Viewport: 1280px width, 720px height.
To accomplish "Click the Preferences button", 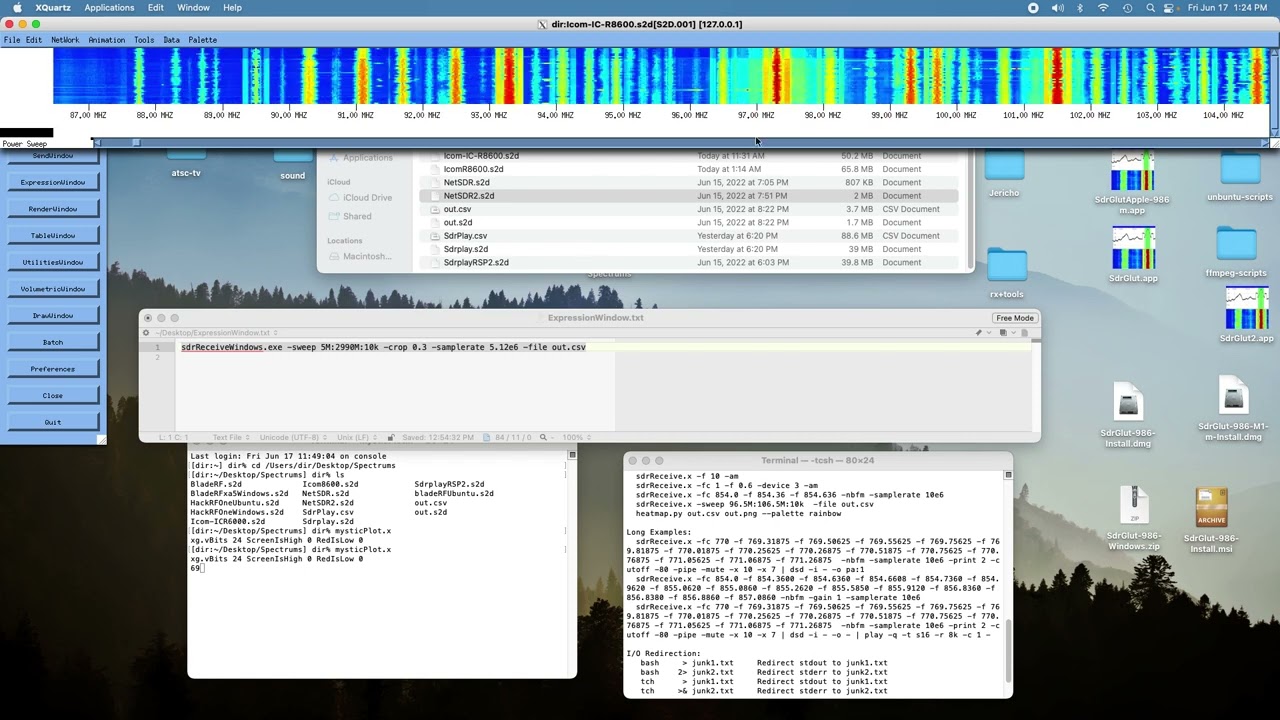I will tap(53, 369).
